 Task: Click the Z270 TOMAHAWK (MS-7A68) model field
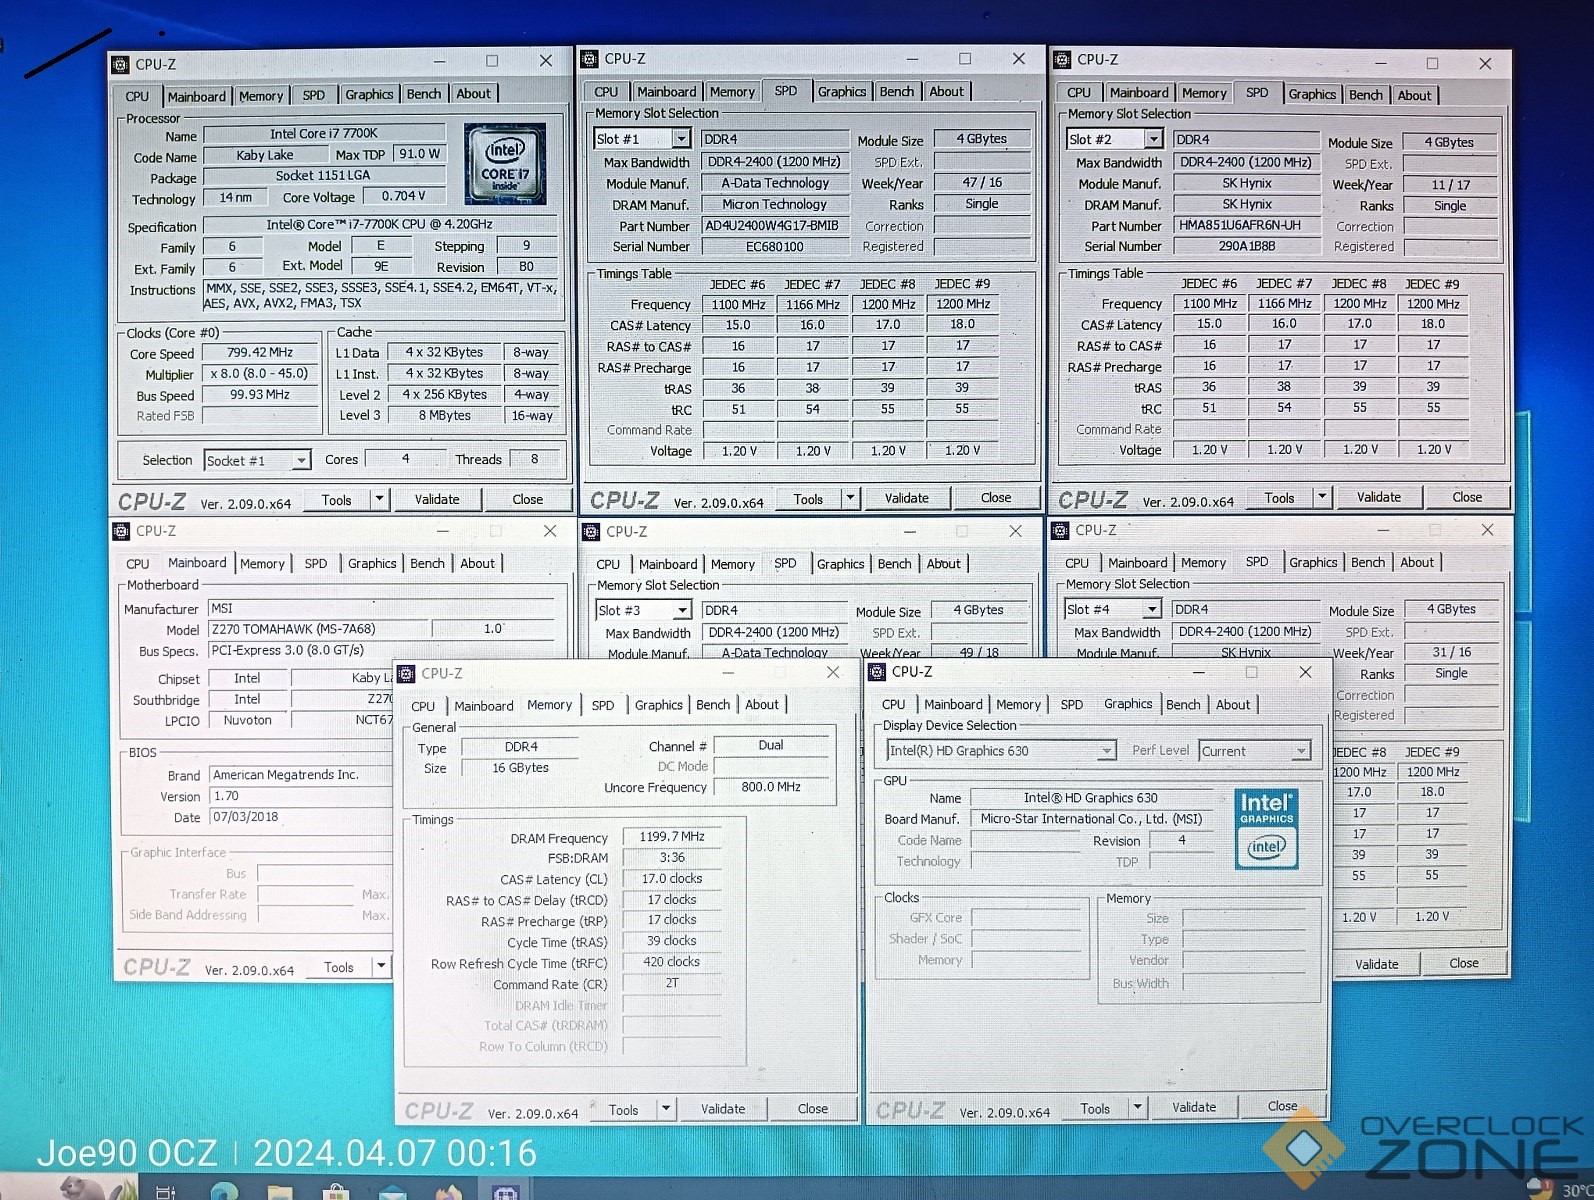(319, 629)
